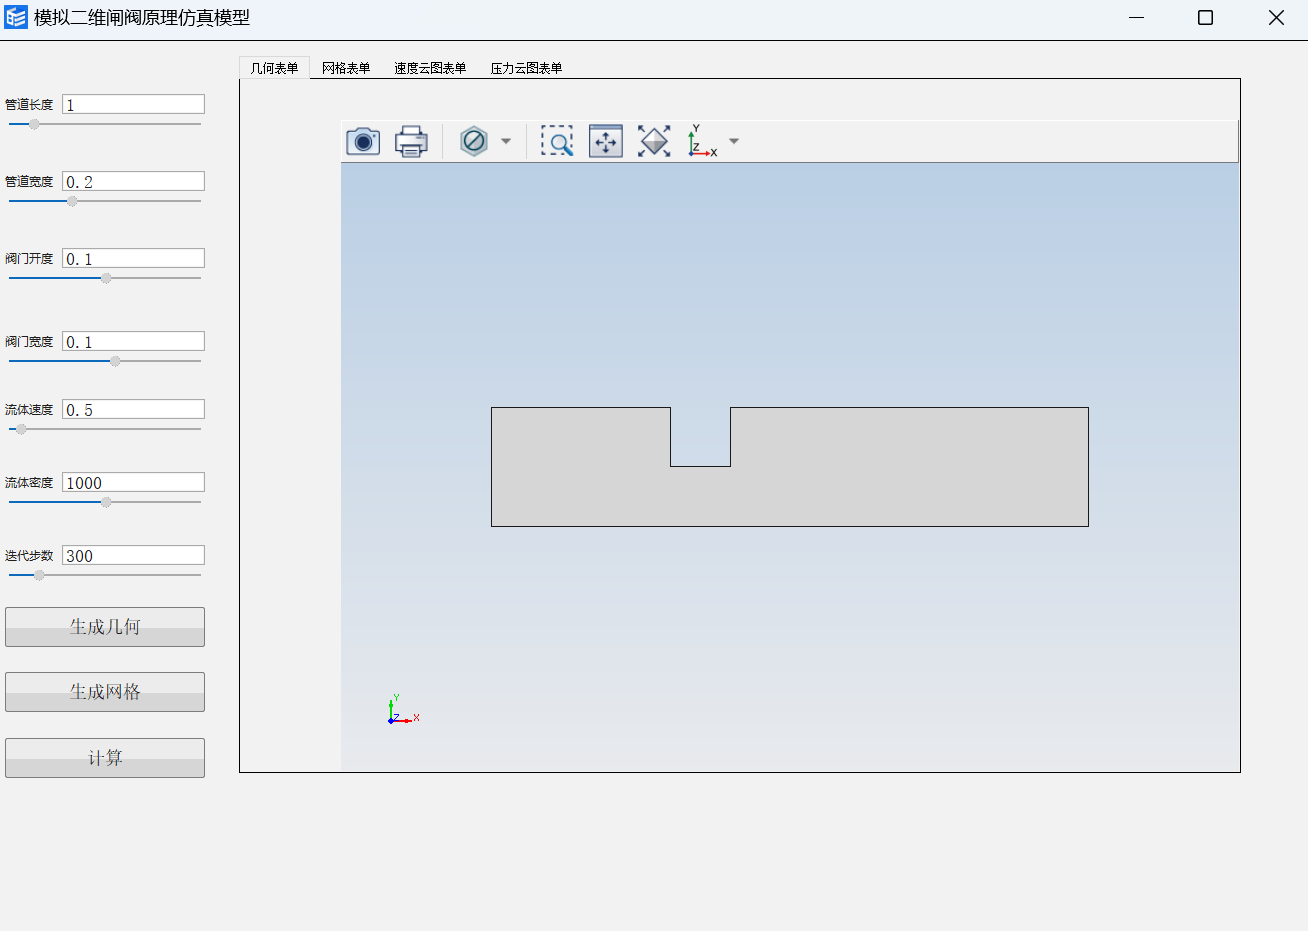The height and width of the screenshot is (931, 1308).
Task: Click the 阀门开度 input field
Action: 133,258
